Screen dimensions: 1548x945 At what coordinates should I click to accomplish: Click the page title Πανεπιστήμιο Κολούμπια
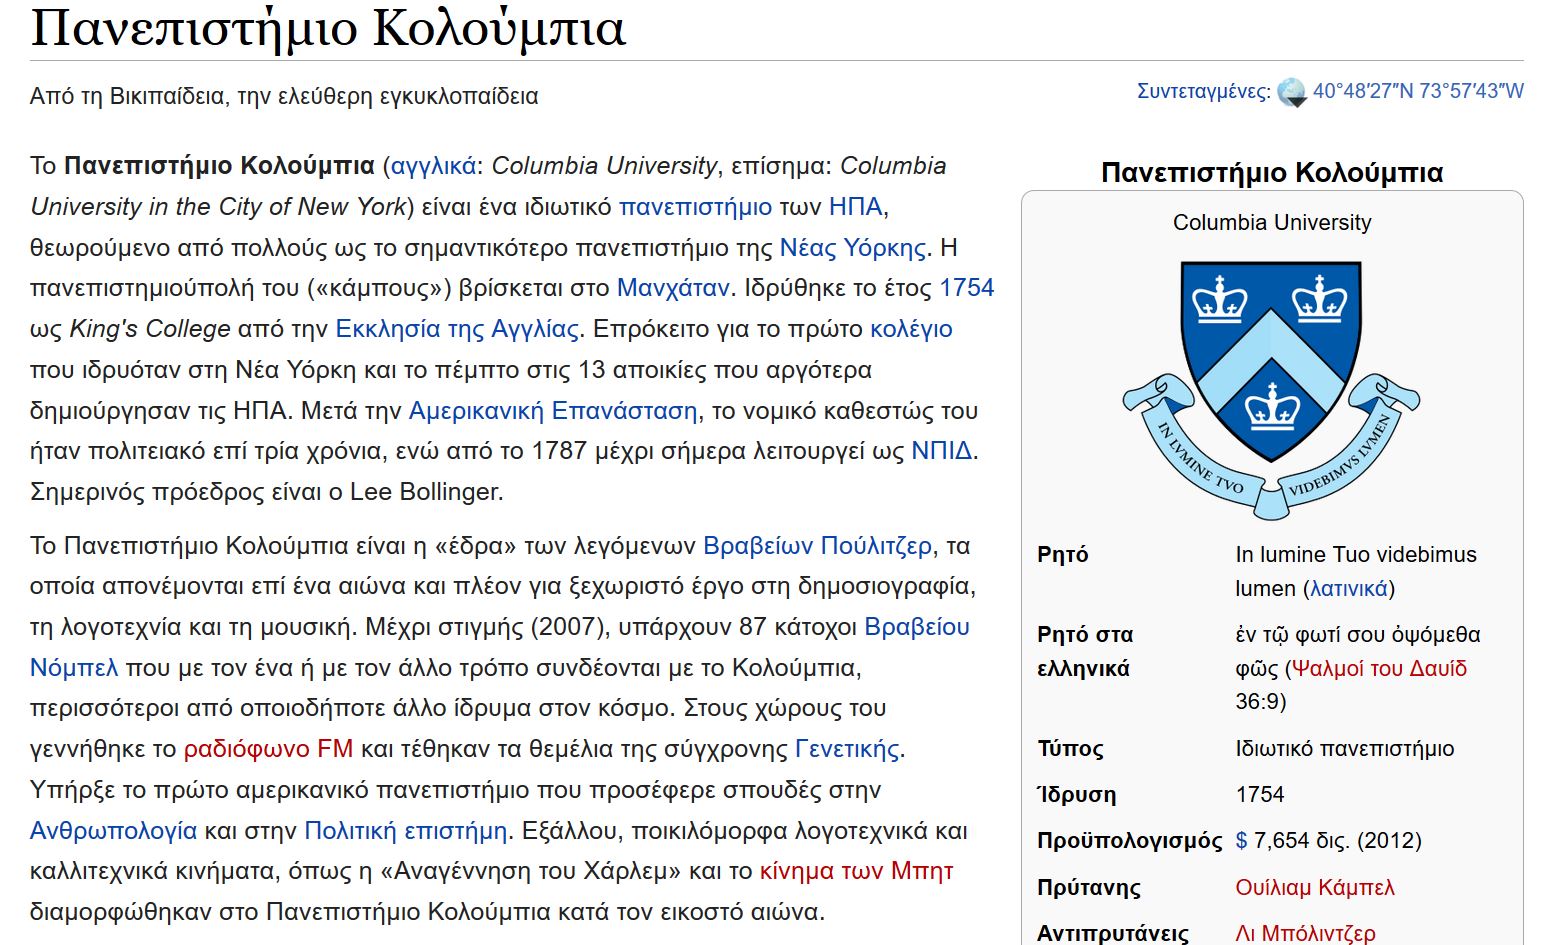pos(328,27)
